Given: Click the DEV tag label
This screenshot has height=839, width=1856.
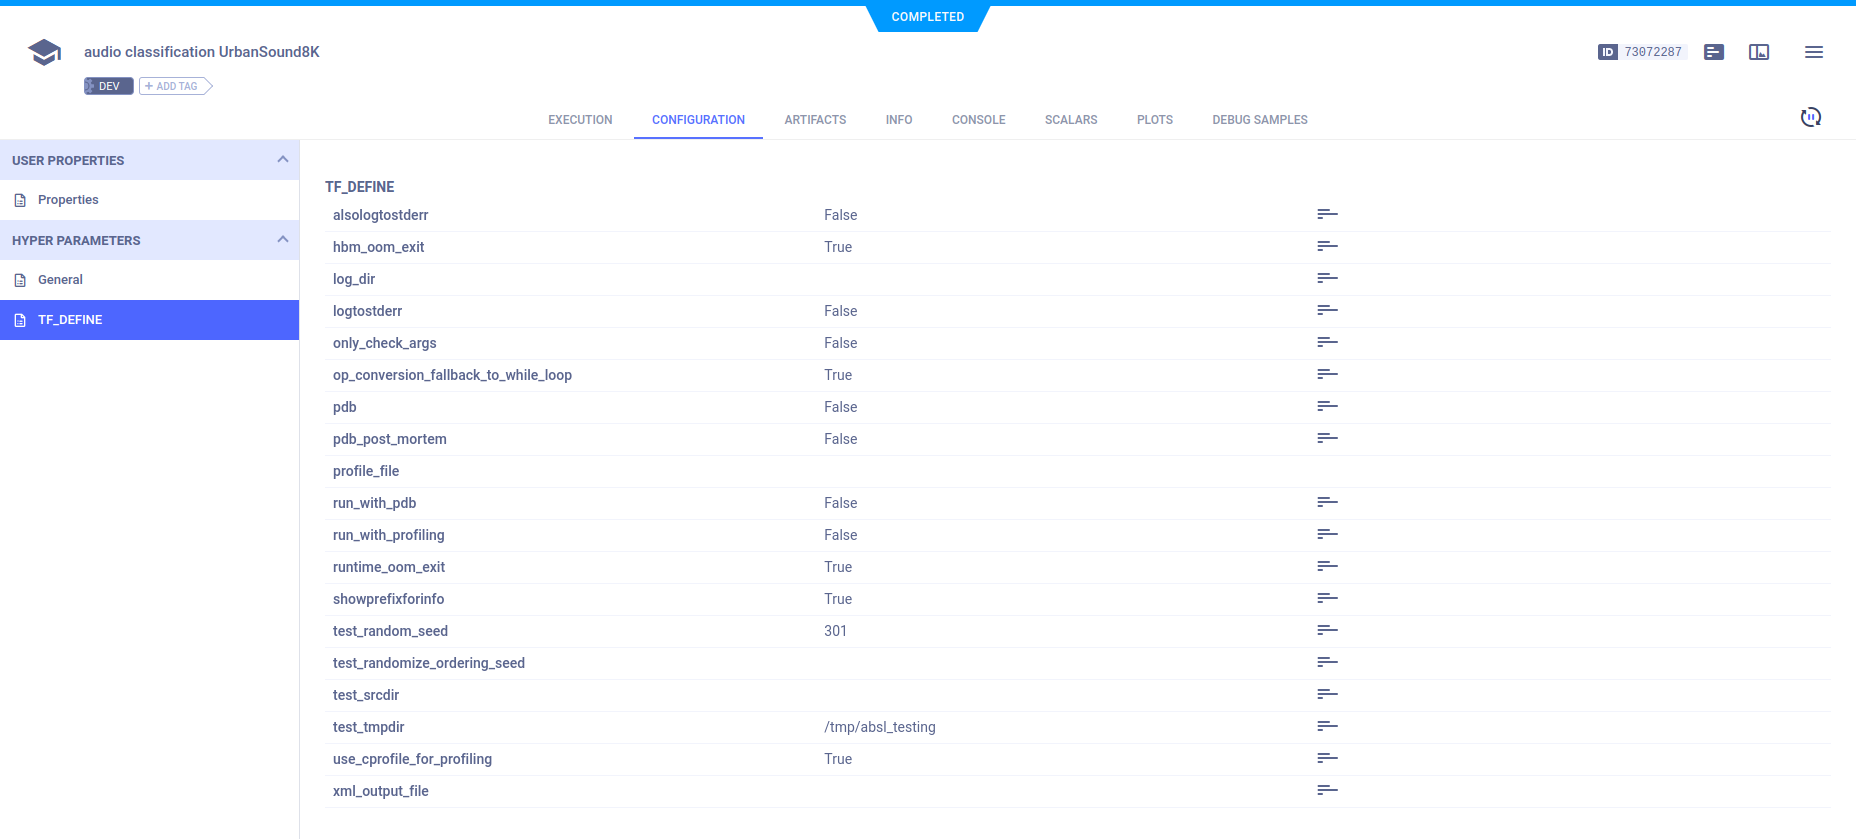Looking at the screenshot, I should (109, 87).
